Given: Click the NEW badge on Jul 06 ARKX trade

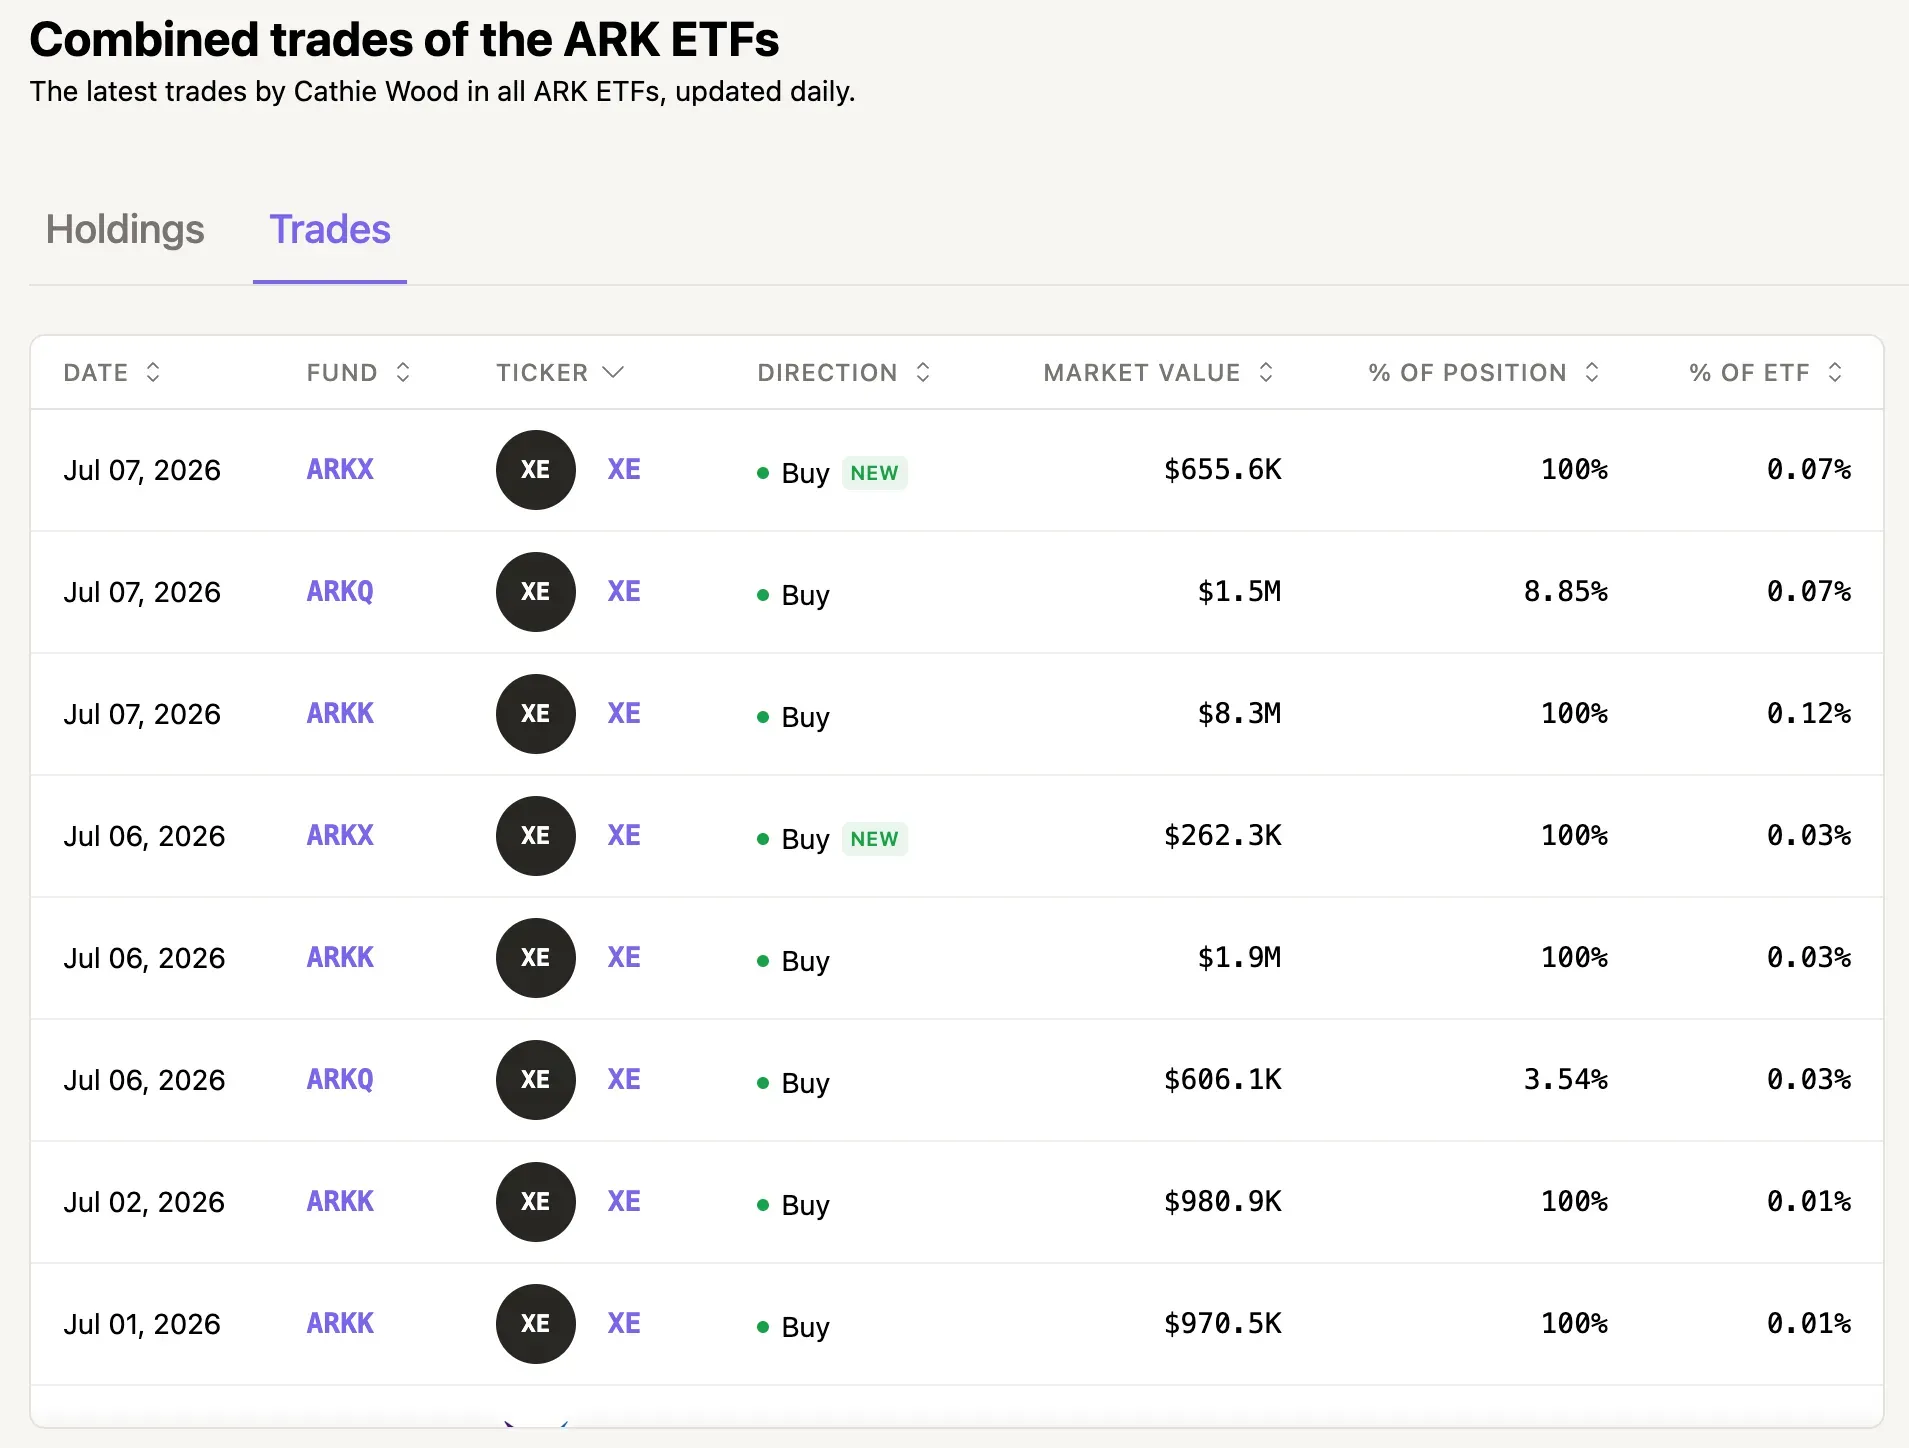Looking at the screenshot, I should 875,839.
